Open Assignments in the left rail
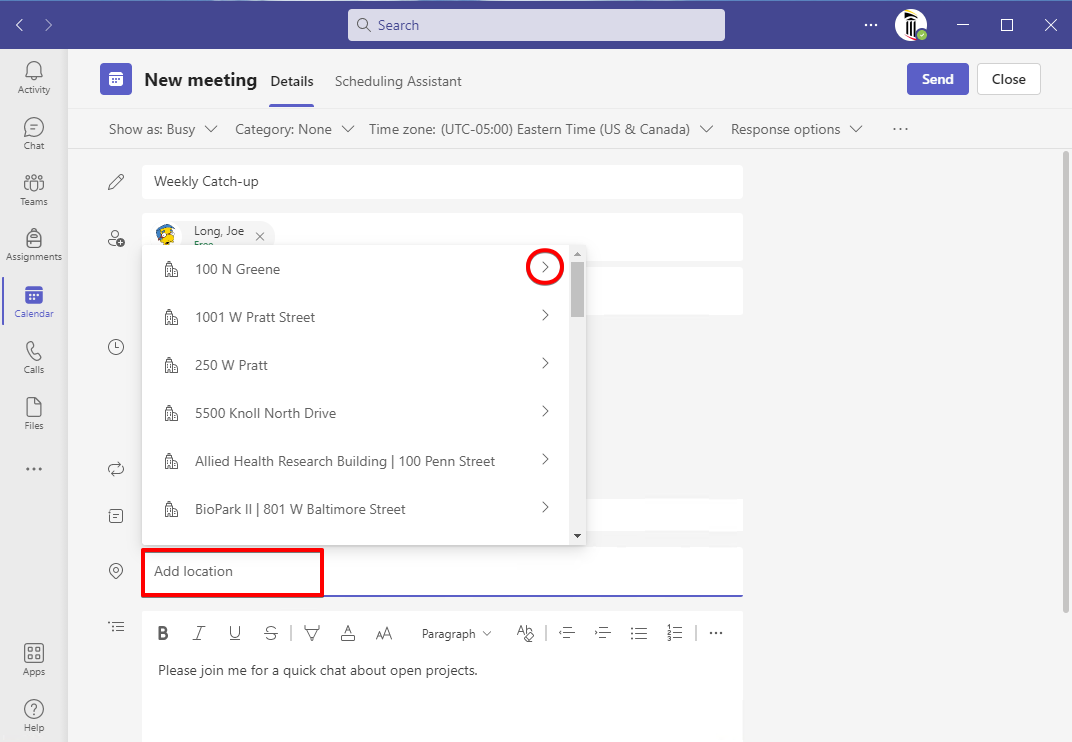1072x742 pixels. click(x=34, y=245)
